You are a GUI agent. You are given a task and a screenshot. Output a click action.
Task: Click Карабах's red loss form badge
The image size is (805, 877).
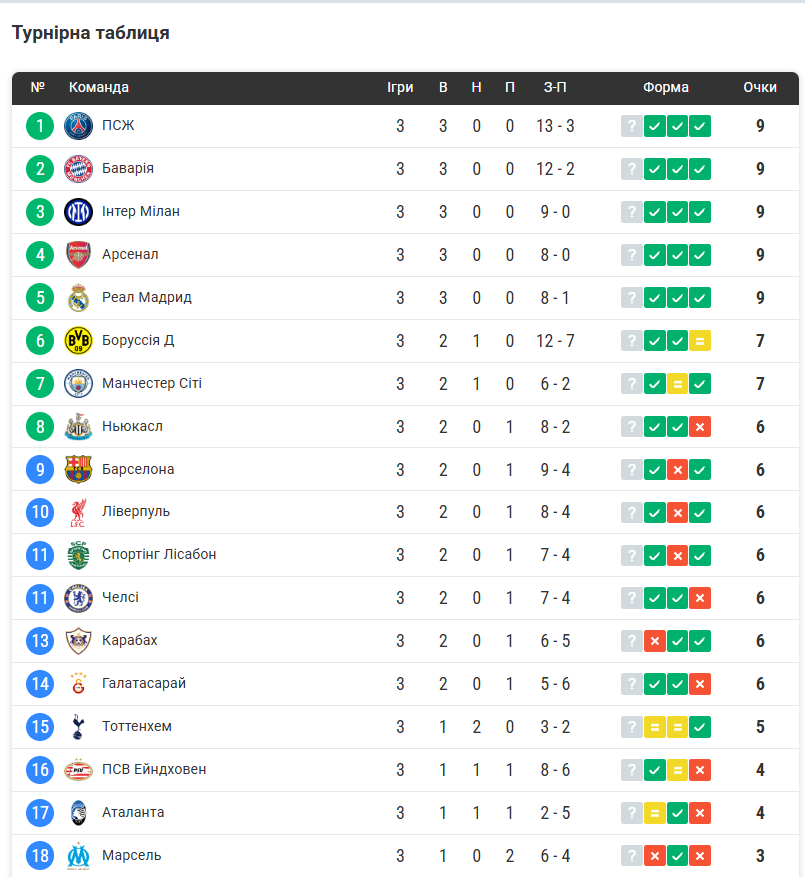click(x=655, y=641)
